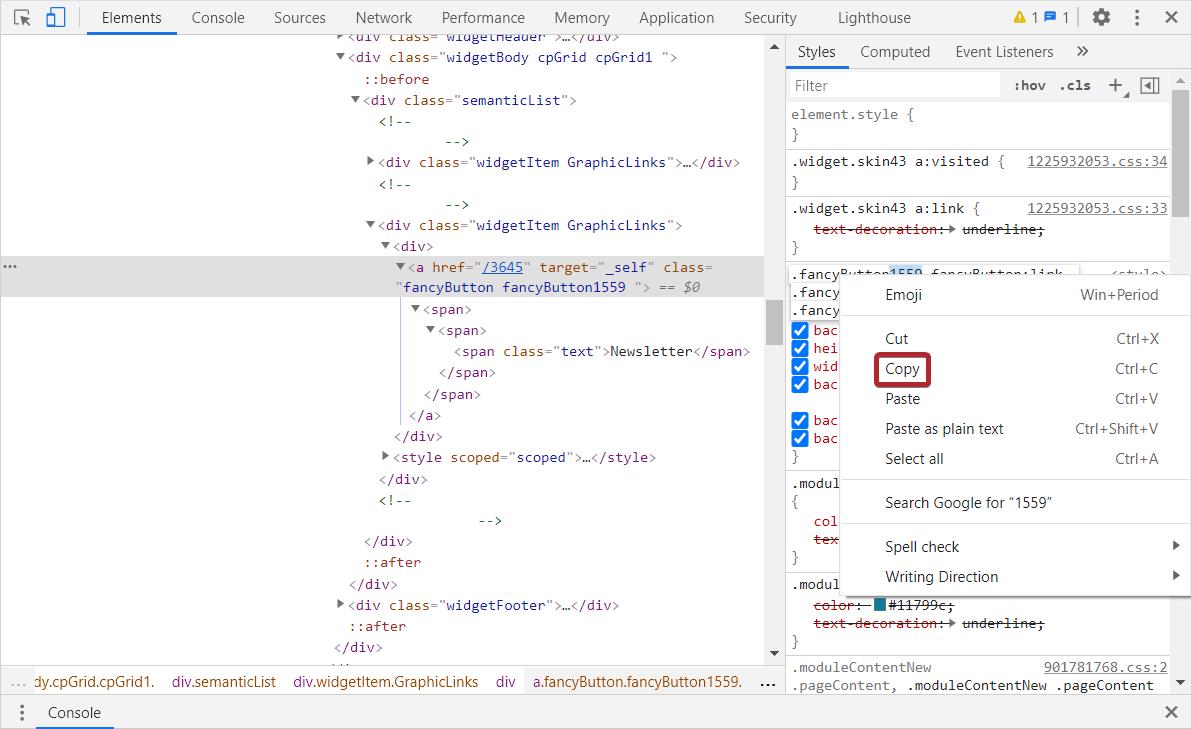
Task: Show more Styles pane tabs chevron
Action: [x=1082, y=52]
